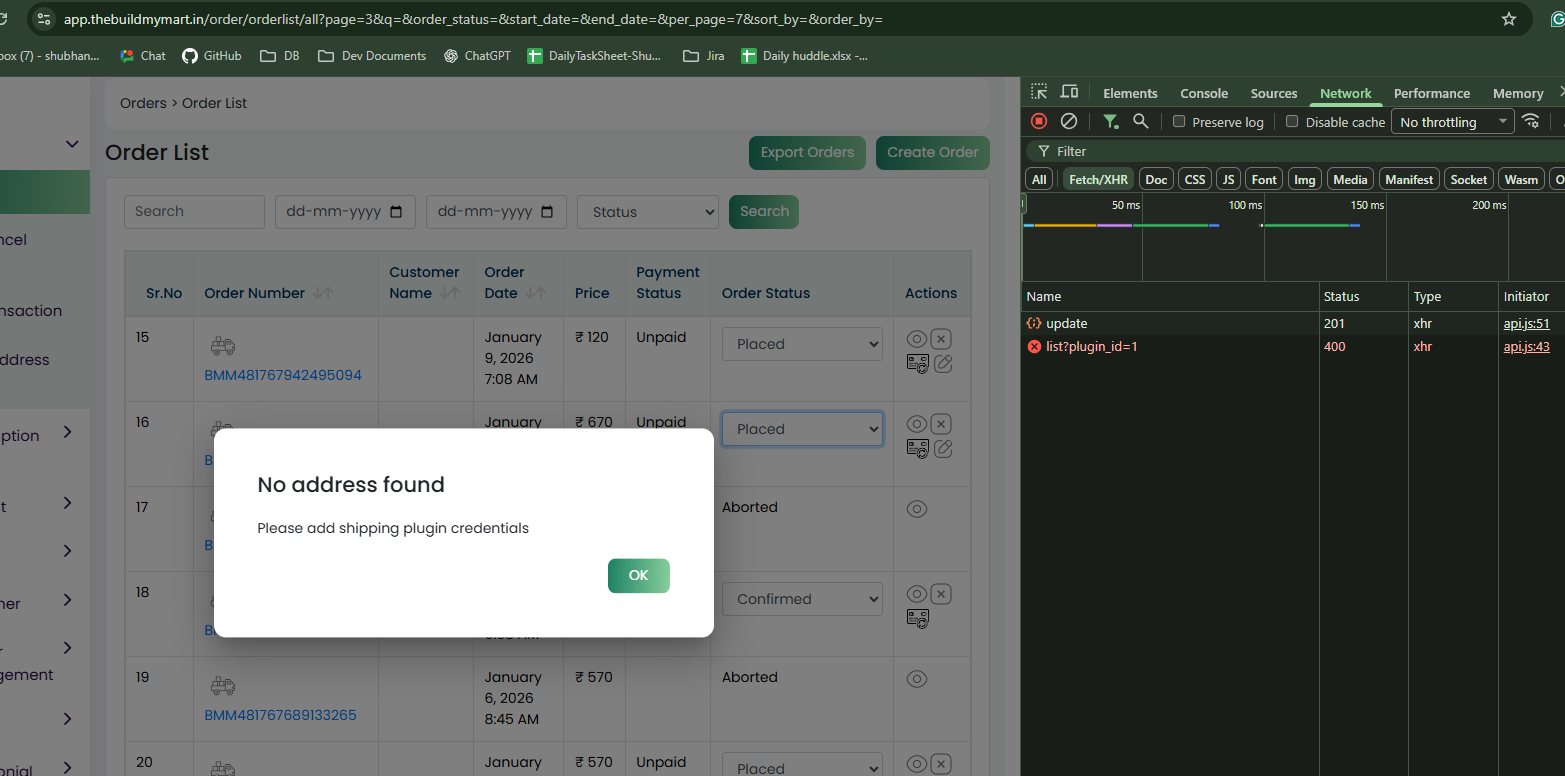Edit order 15 with the pencil icon
The image size is (1565, 776).
942,363
